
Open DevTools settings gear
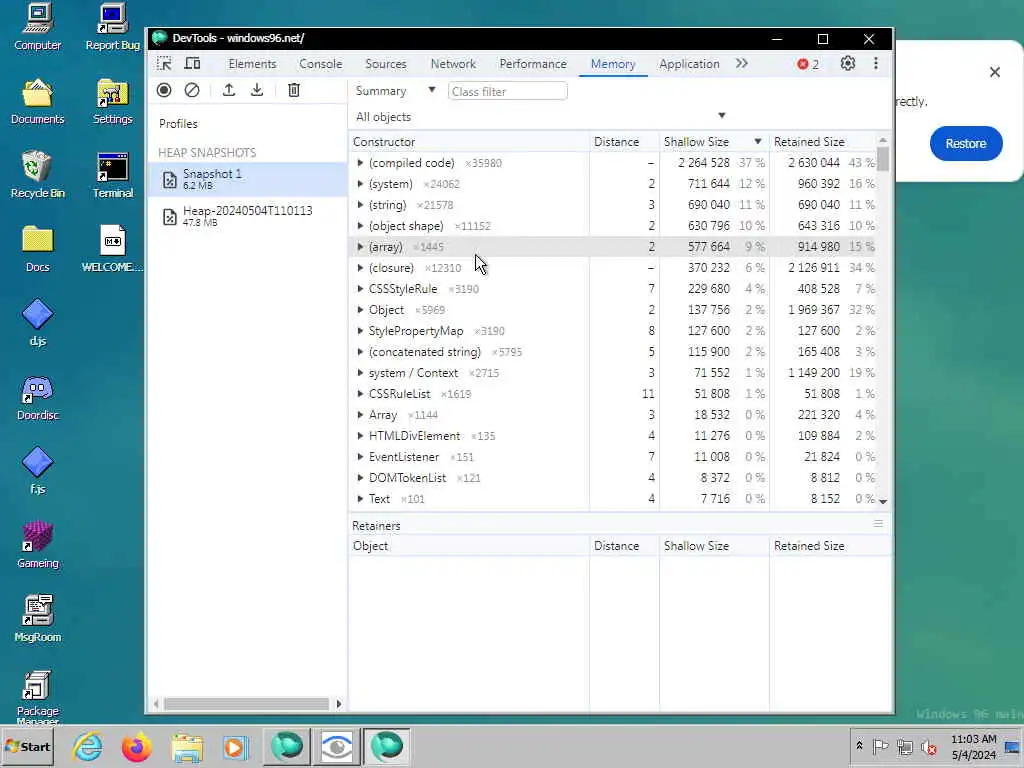pyautogui.click(x=848, y=63)
